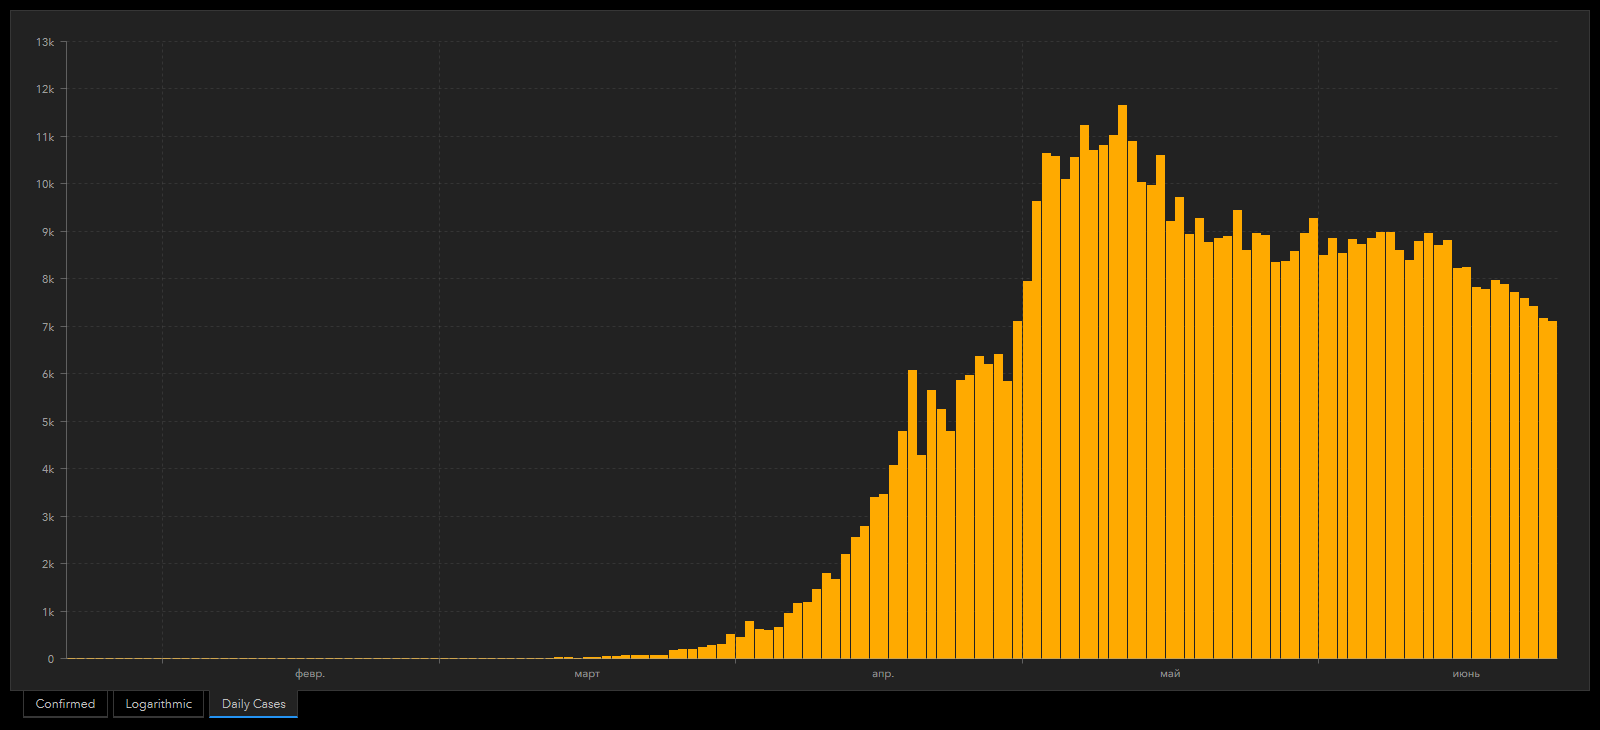Click the 'февр.' axis label
This screenshot has height=730, width=1600.
point(310,674)
